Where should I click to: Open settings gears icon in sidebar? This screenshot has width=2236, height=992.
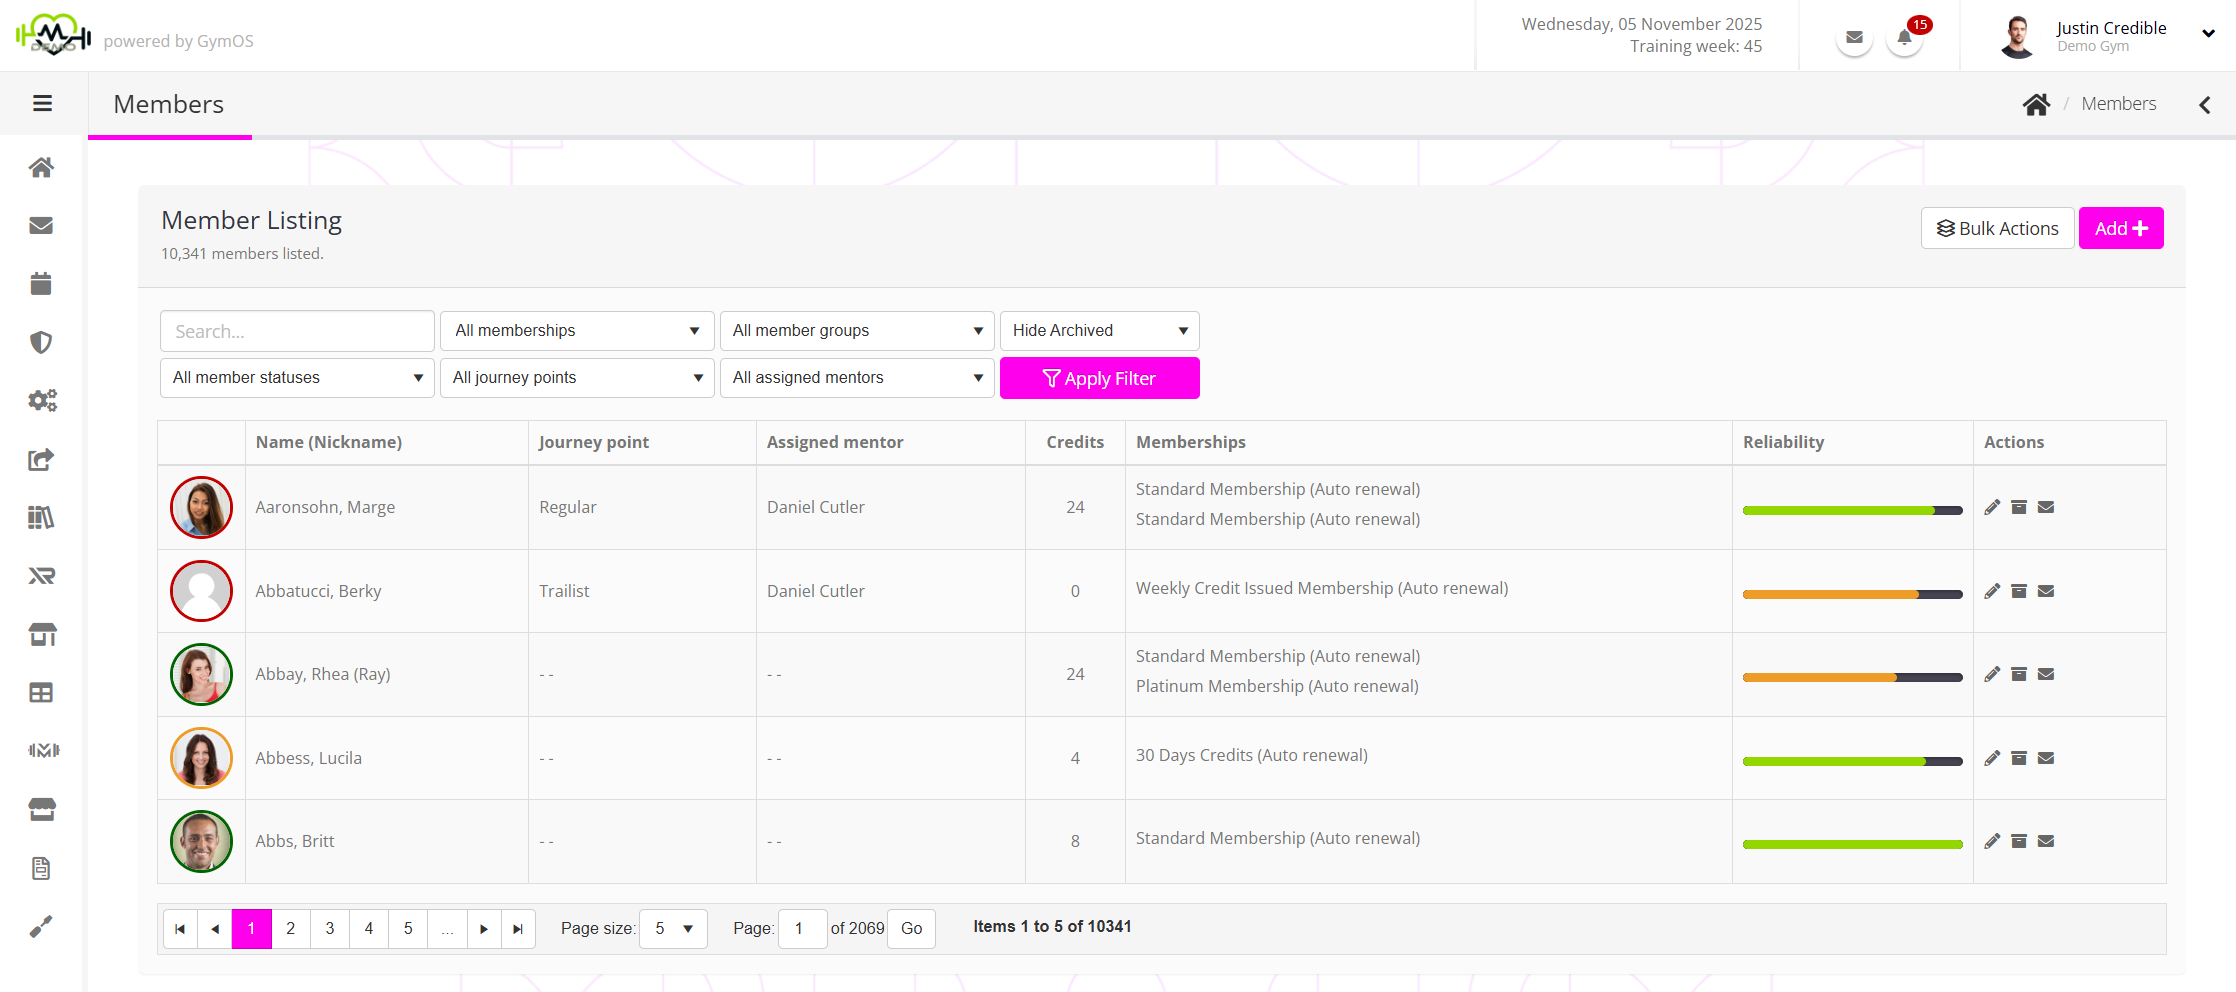tap(42, 401)
